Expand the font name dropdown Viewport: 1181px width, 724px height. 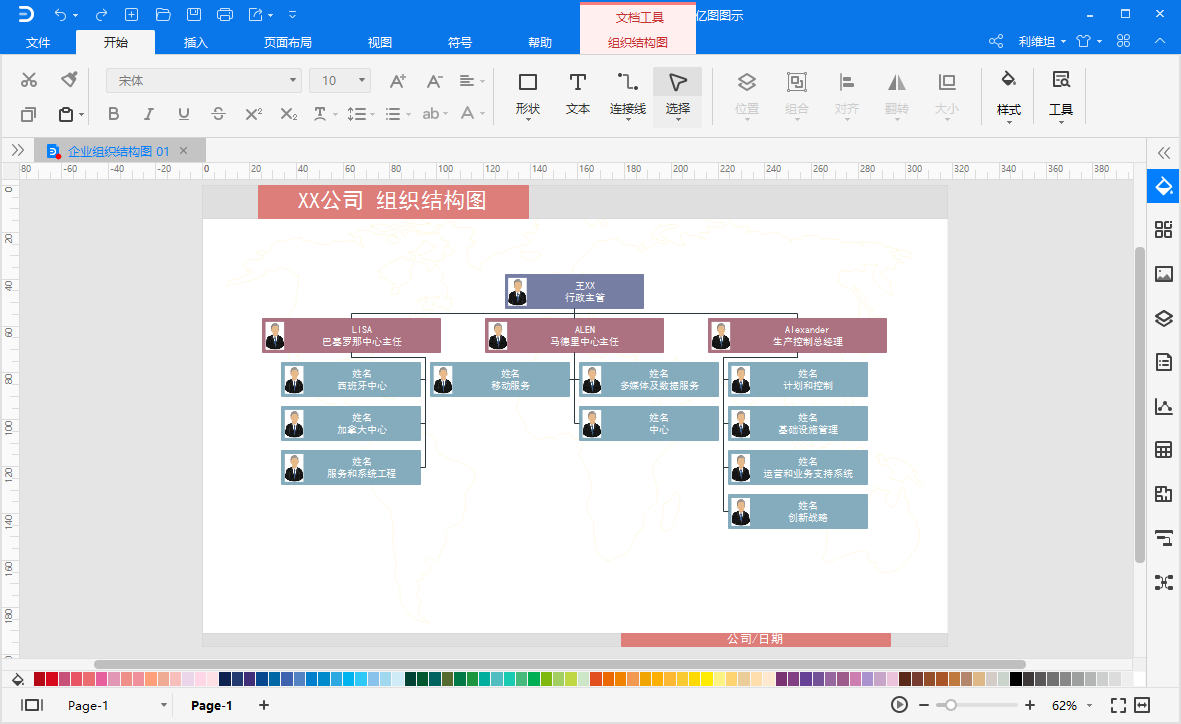[293, 81]
